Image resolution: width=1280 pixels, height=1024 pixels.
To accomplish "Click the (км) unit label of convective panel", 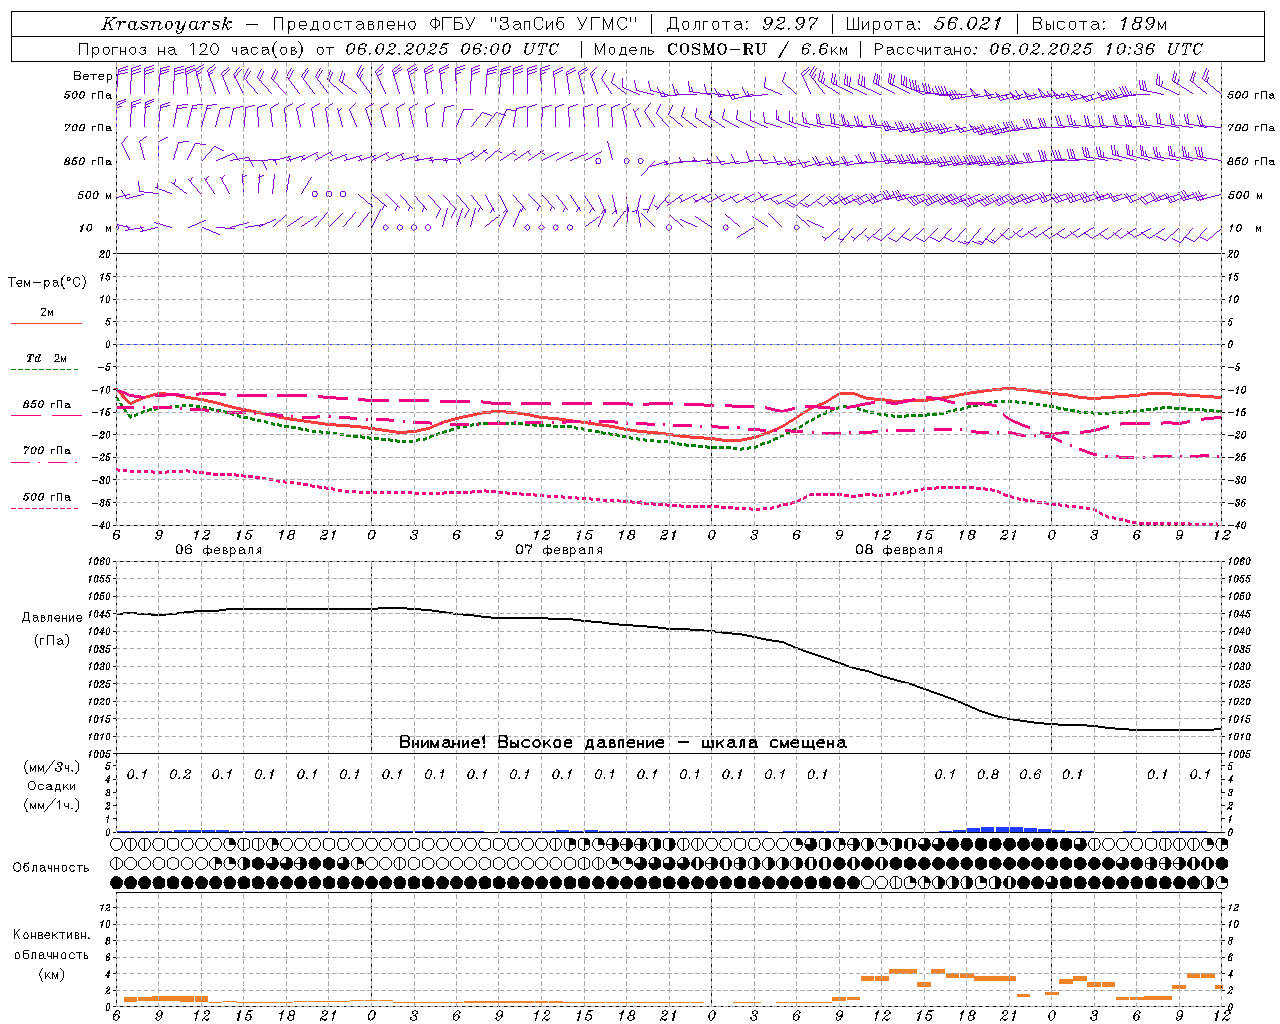I will (52, 974).
